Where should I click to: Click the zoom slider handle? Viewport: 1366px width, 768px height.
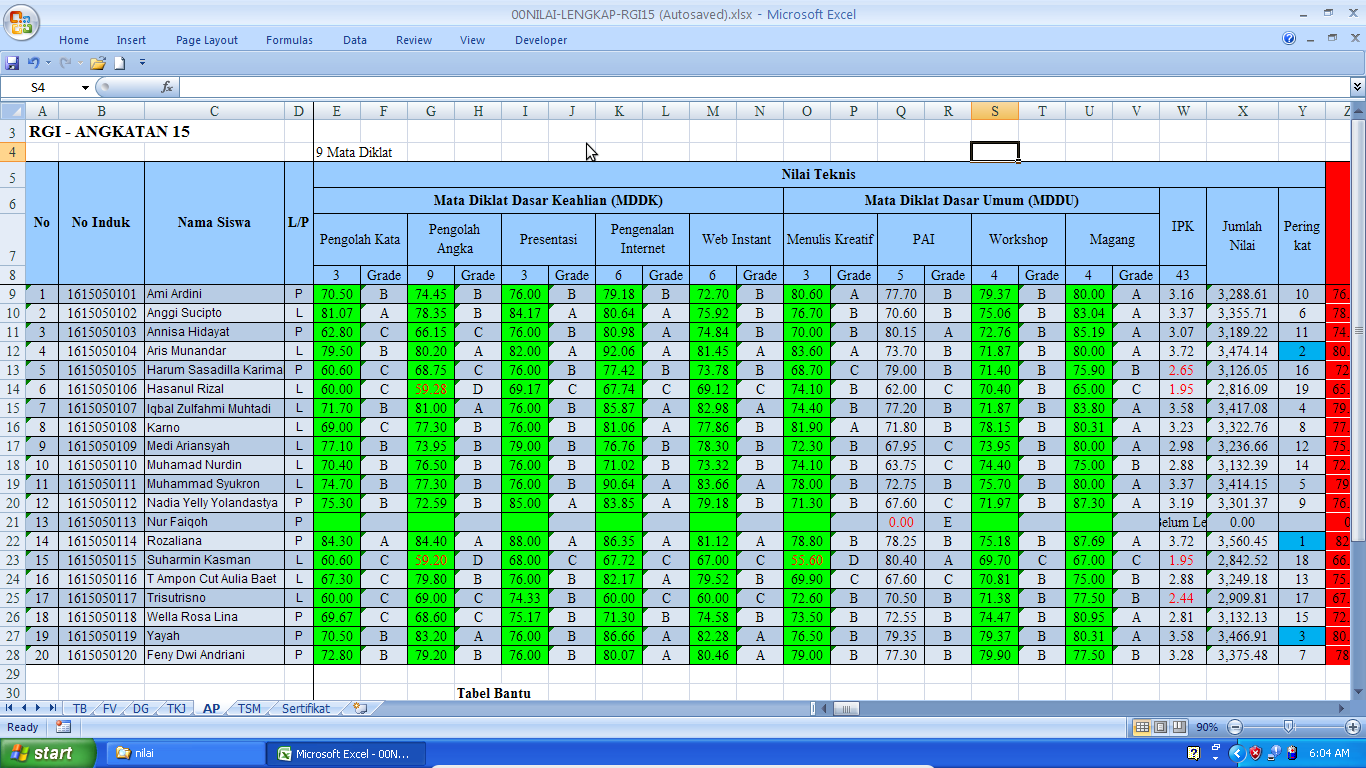click(1288, 727)
